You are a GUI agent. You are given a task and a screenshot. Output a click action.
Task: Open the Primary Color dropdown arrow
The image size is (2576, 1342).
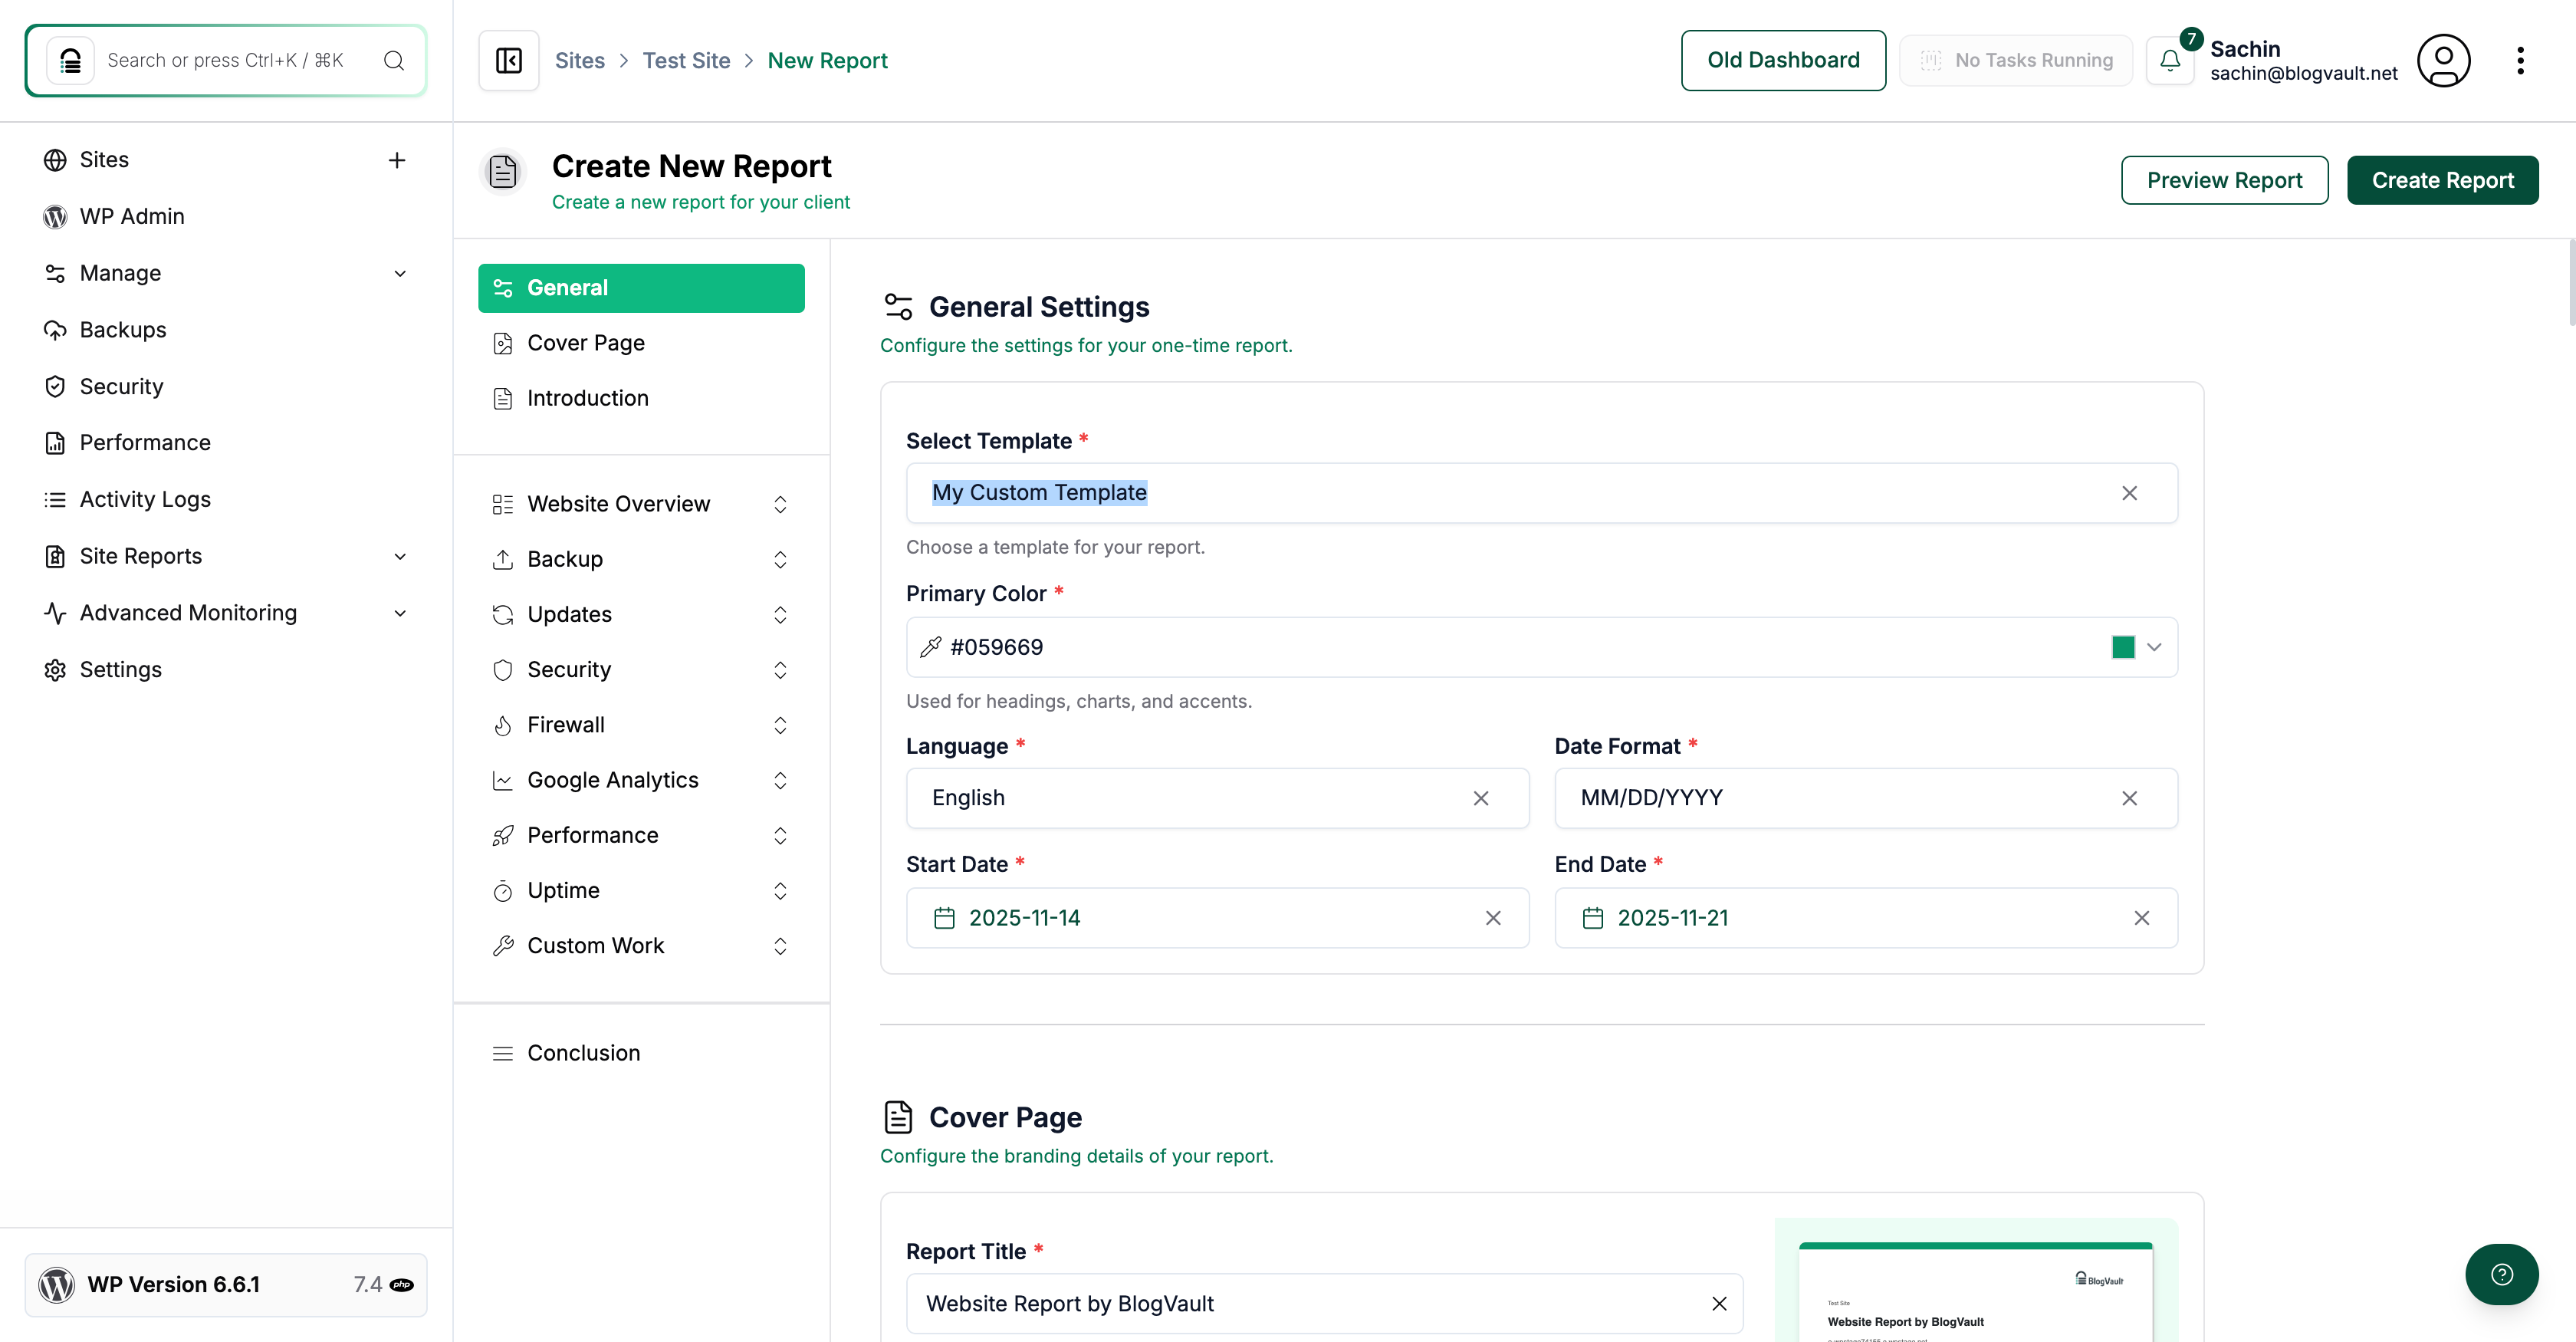click(x=2155, y=647)
